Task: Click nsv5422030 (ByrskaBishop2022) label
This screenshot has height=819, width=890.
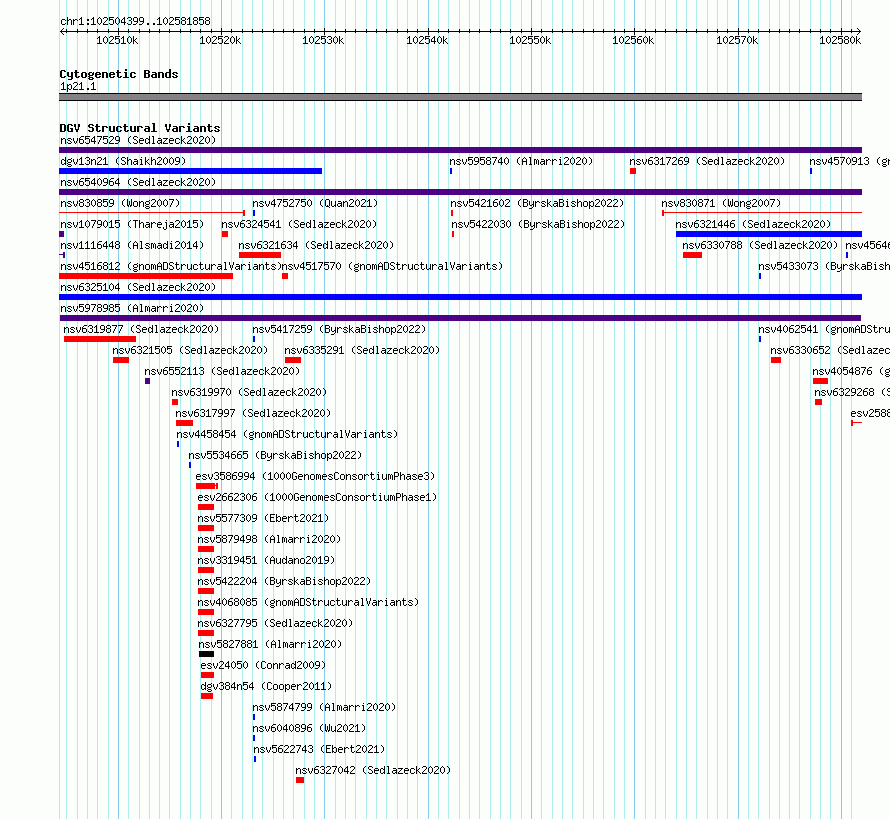Action: (538, 224)
